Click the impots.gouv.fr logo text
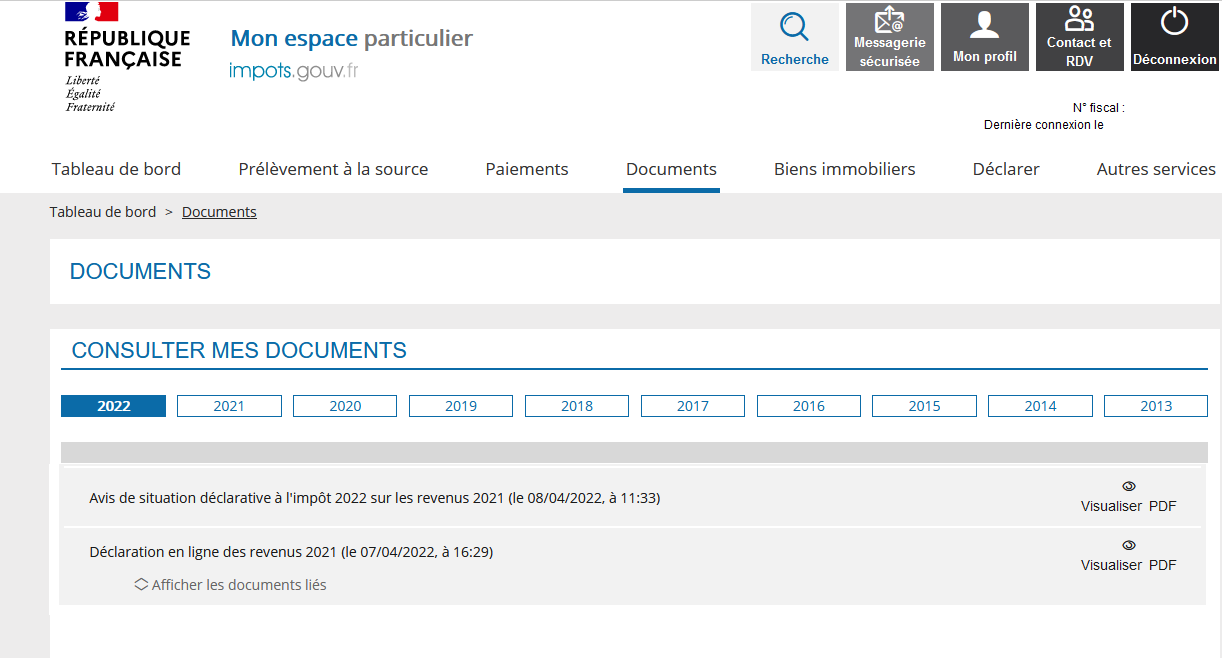The image size is (1222, 658). tap(294, 71)
